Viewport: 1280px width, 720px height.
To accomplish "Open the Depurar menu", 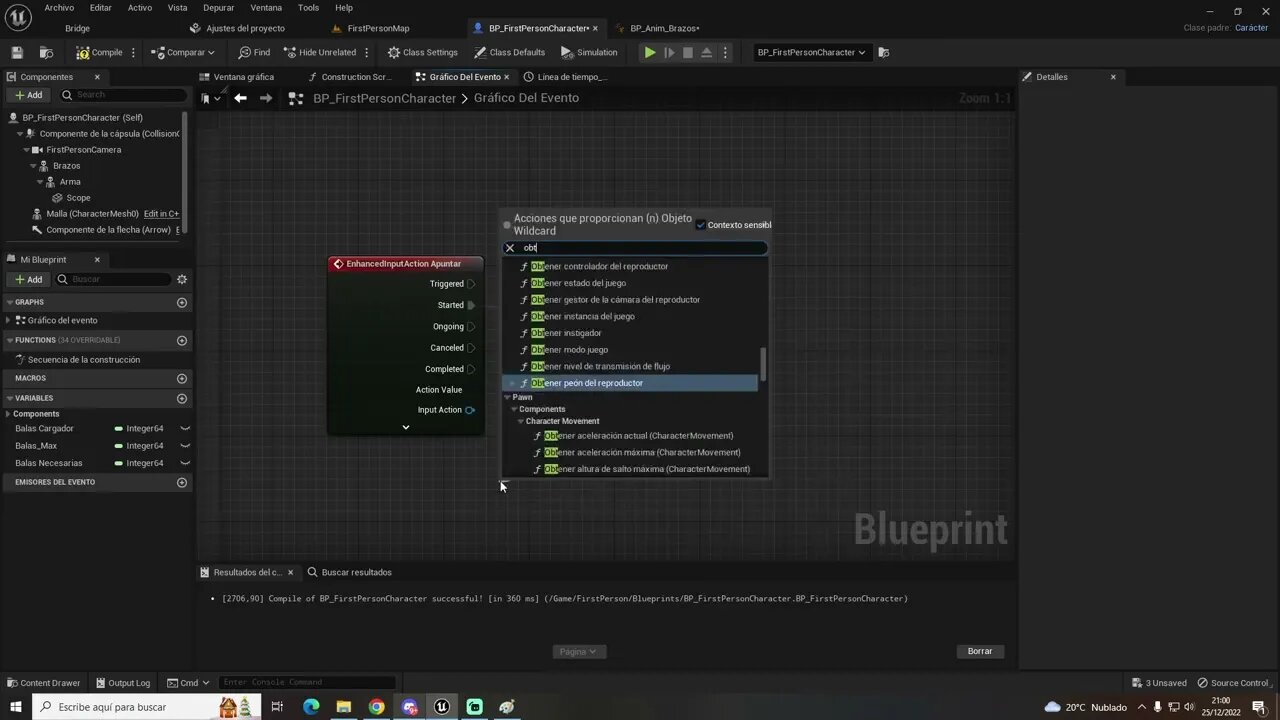I will pyautogui.click(x=218, y=7).
